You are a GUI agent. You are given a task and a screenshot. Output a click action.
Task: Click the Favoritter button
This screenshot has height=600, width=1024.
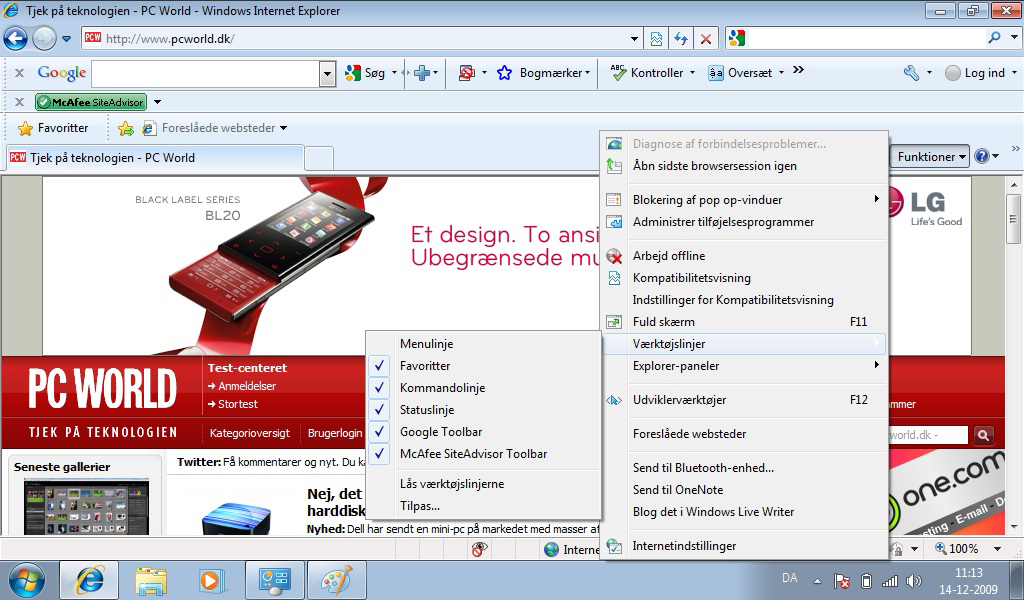click(x=54, y=128)
